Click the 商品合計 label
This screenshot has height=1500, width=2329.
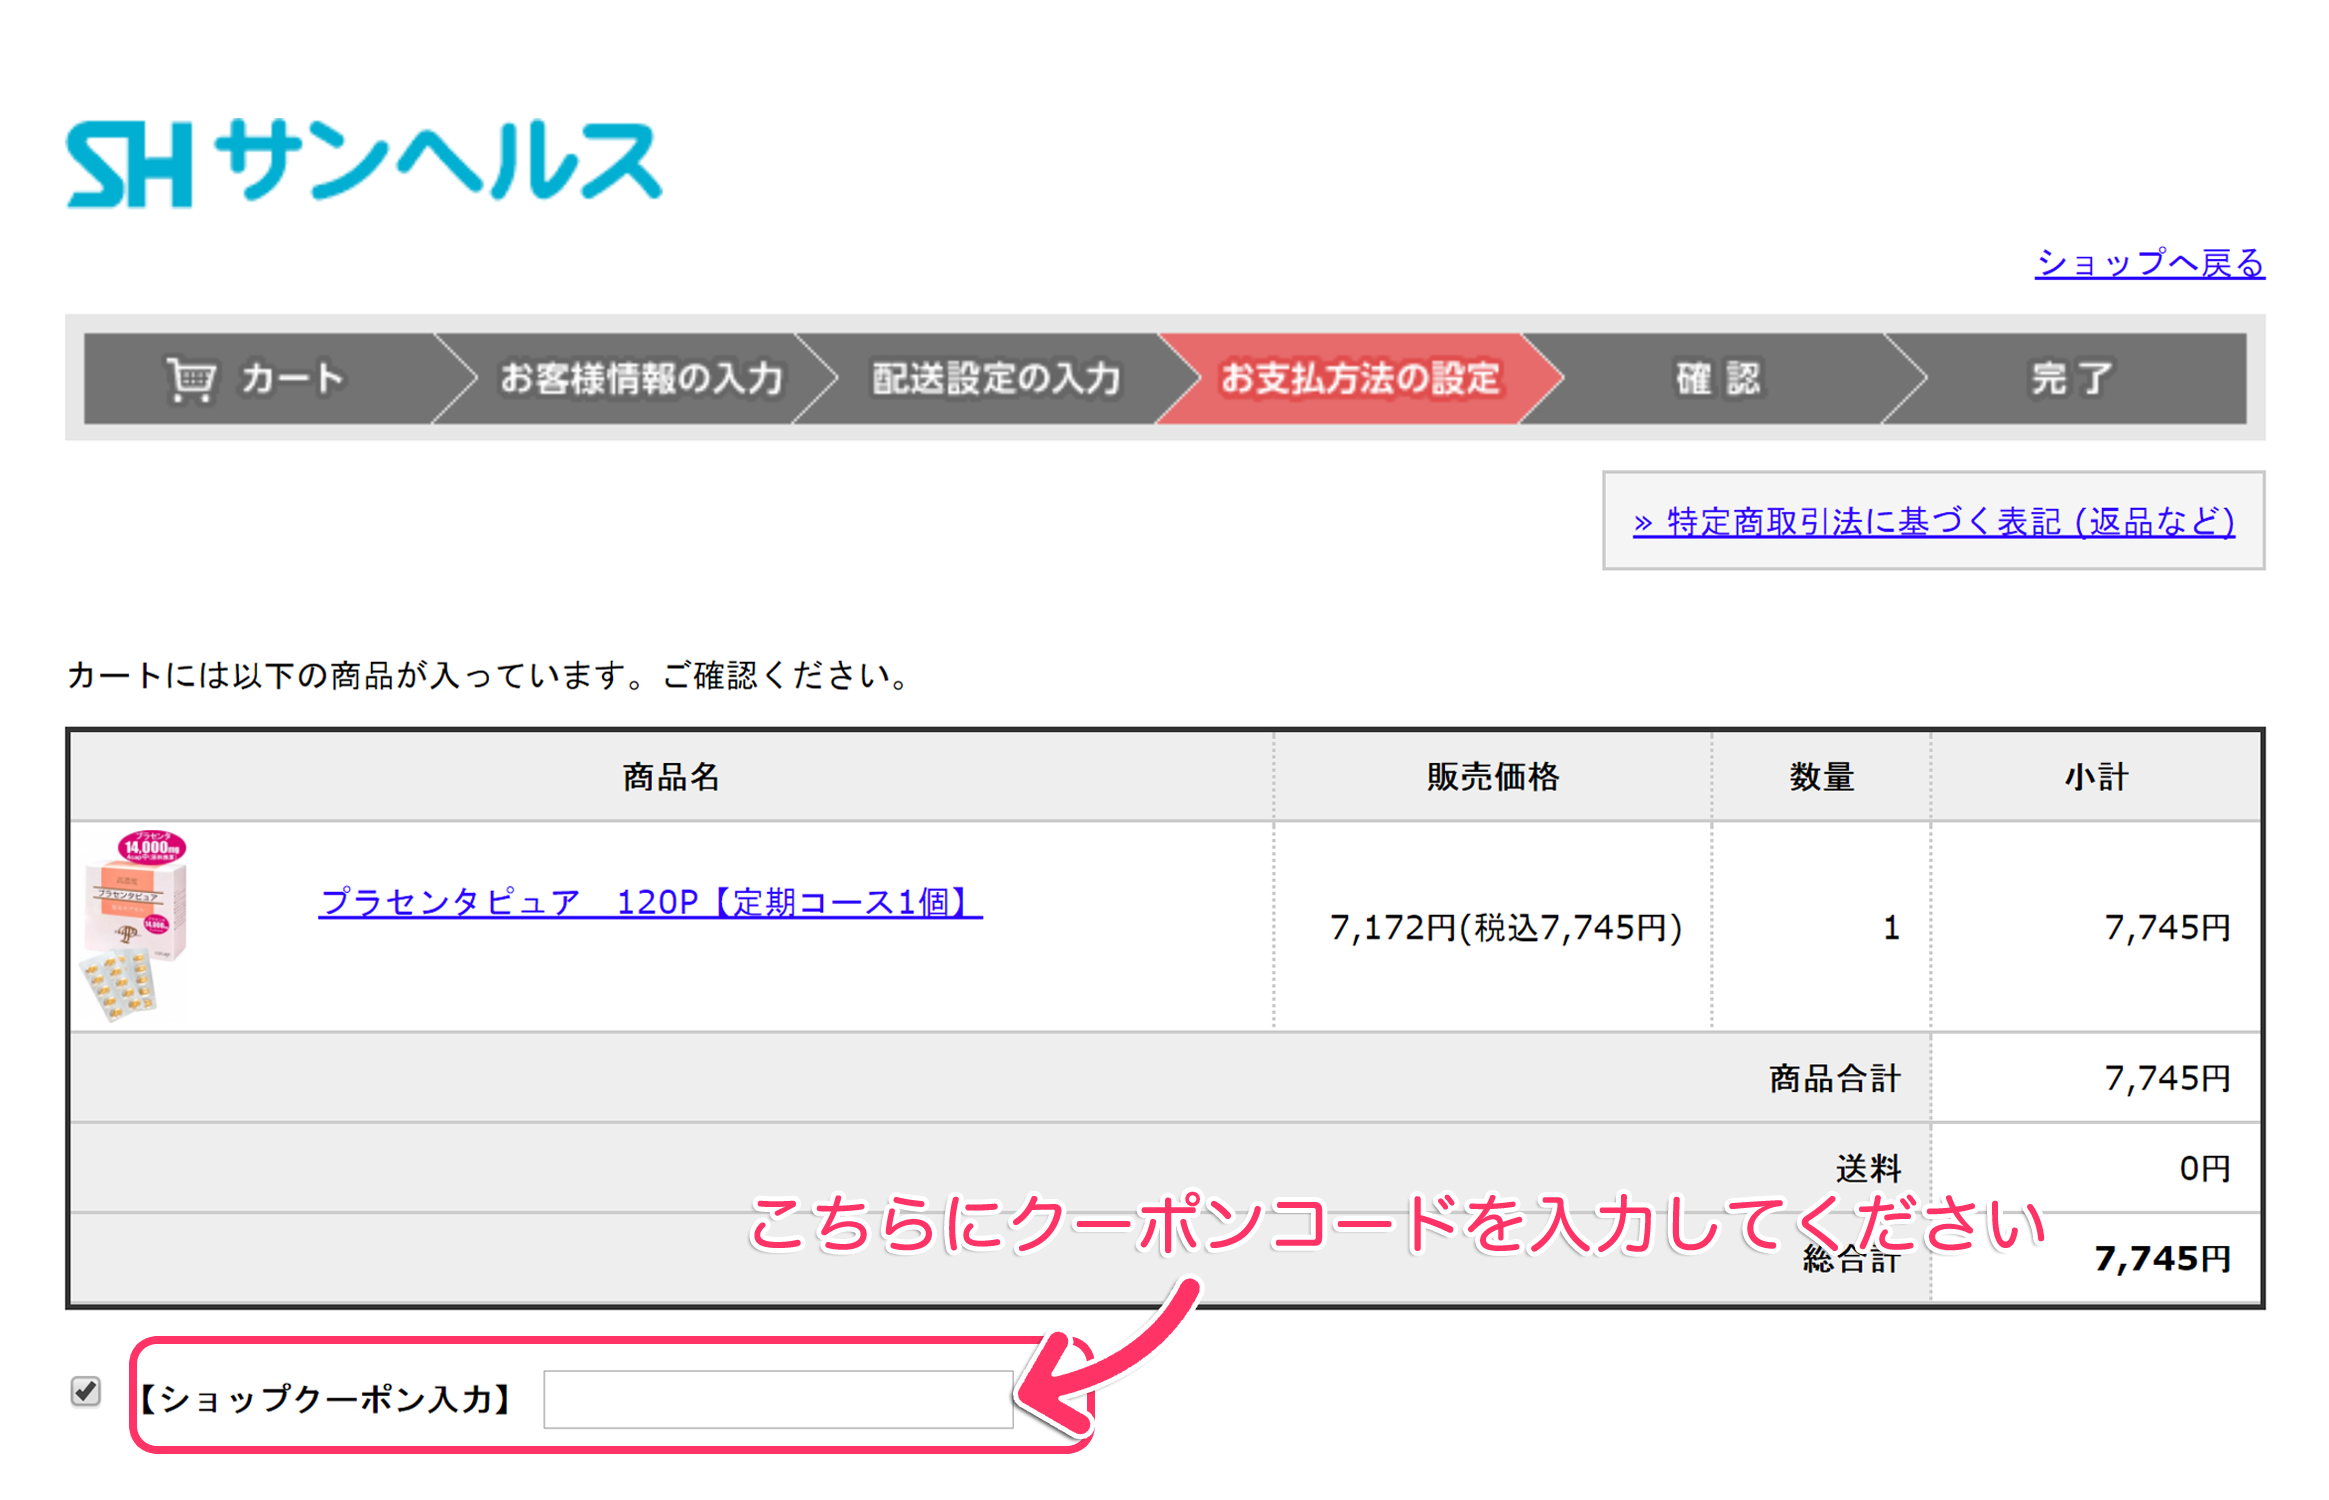click(x=1835, y=1079)
